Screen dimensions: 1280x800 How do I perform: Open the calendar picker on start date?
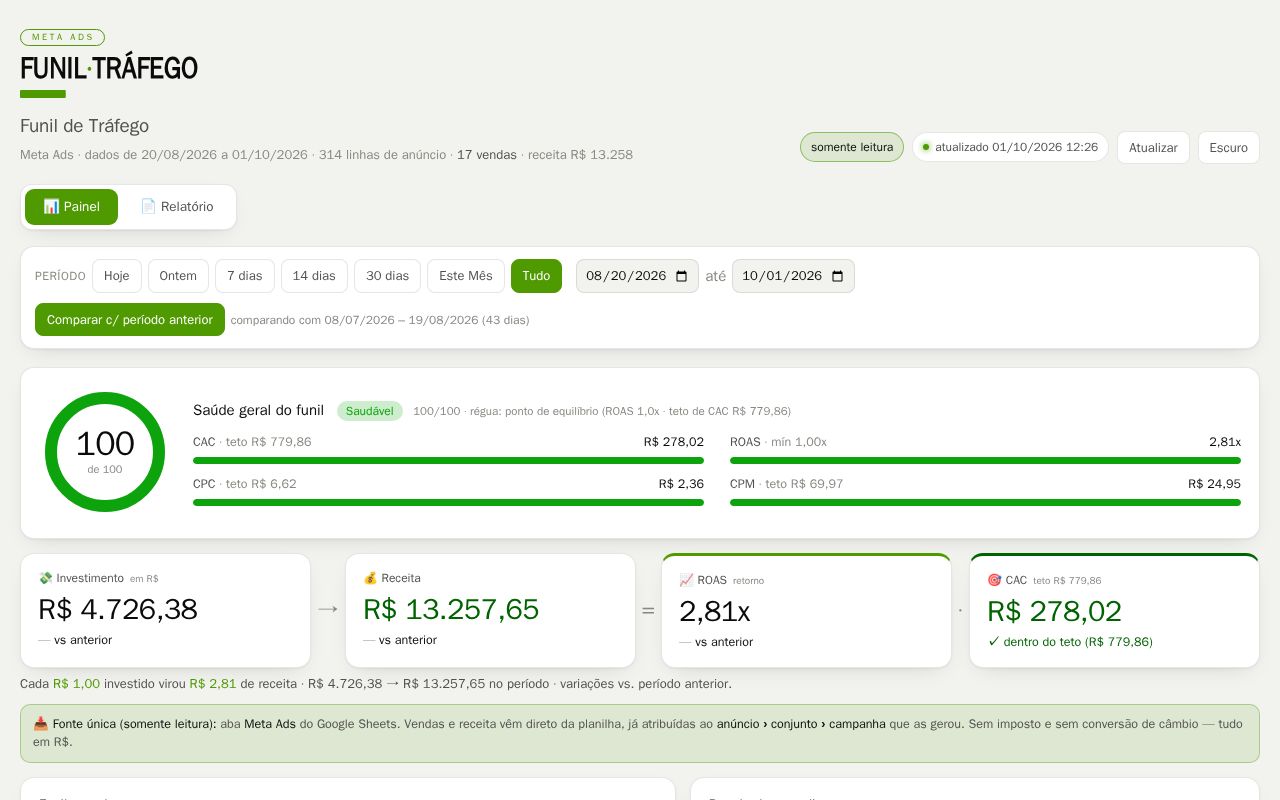682,276
